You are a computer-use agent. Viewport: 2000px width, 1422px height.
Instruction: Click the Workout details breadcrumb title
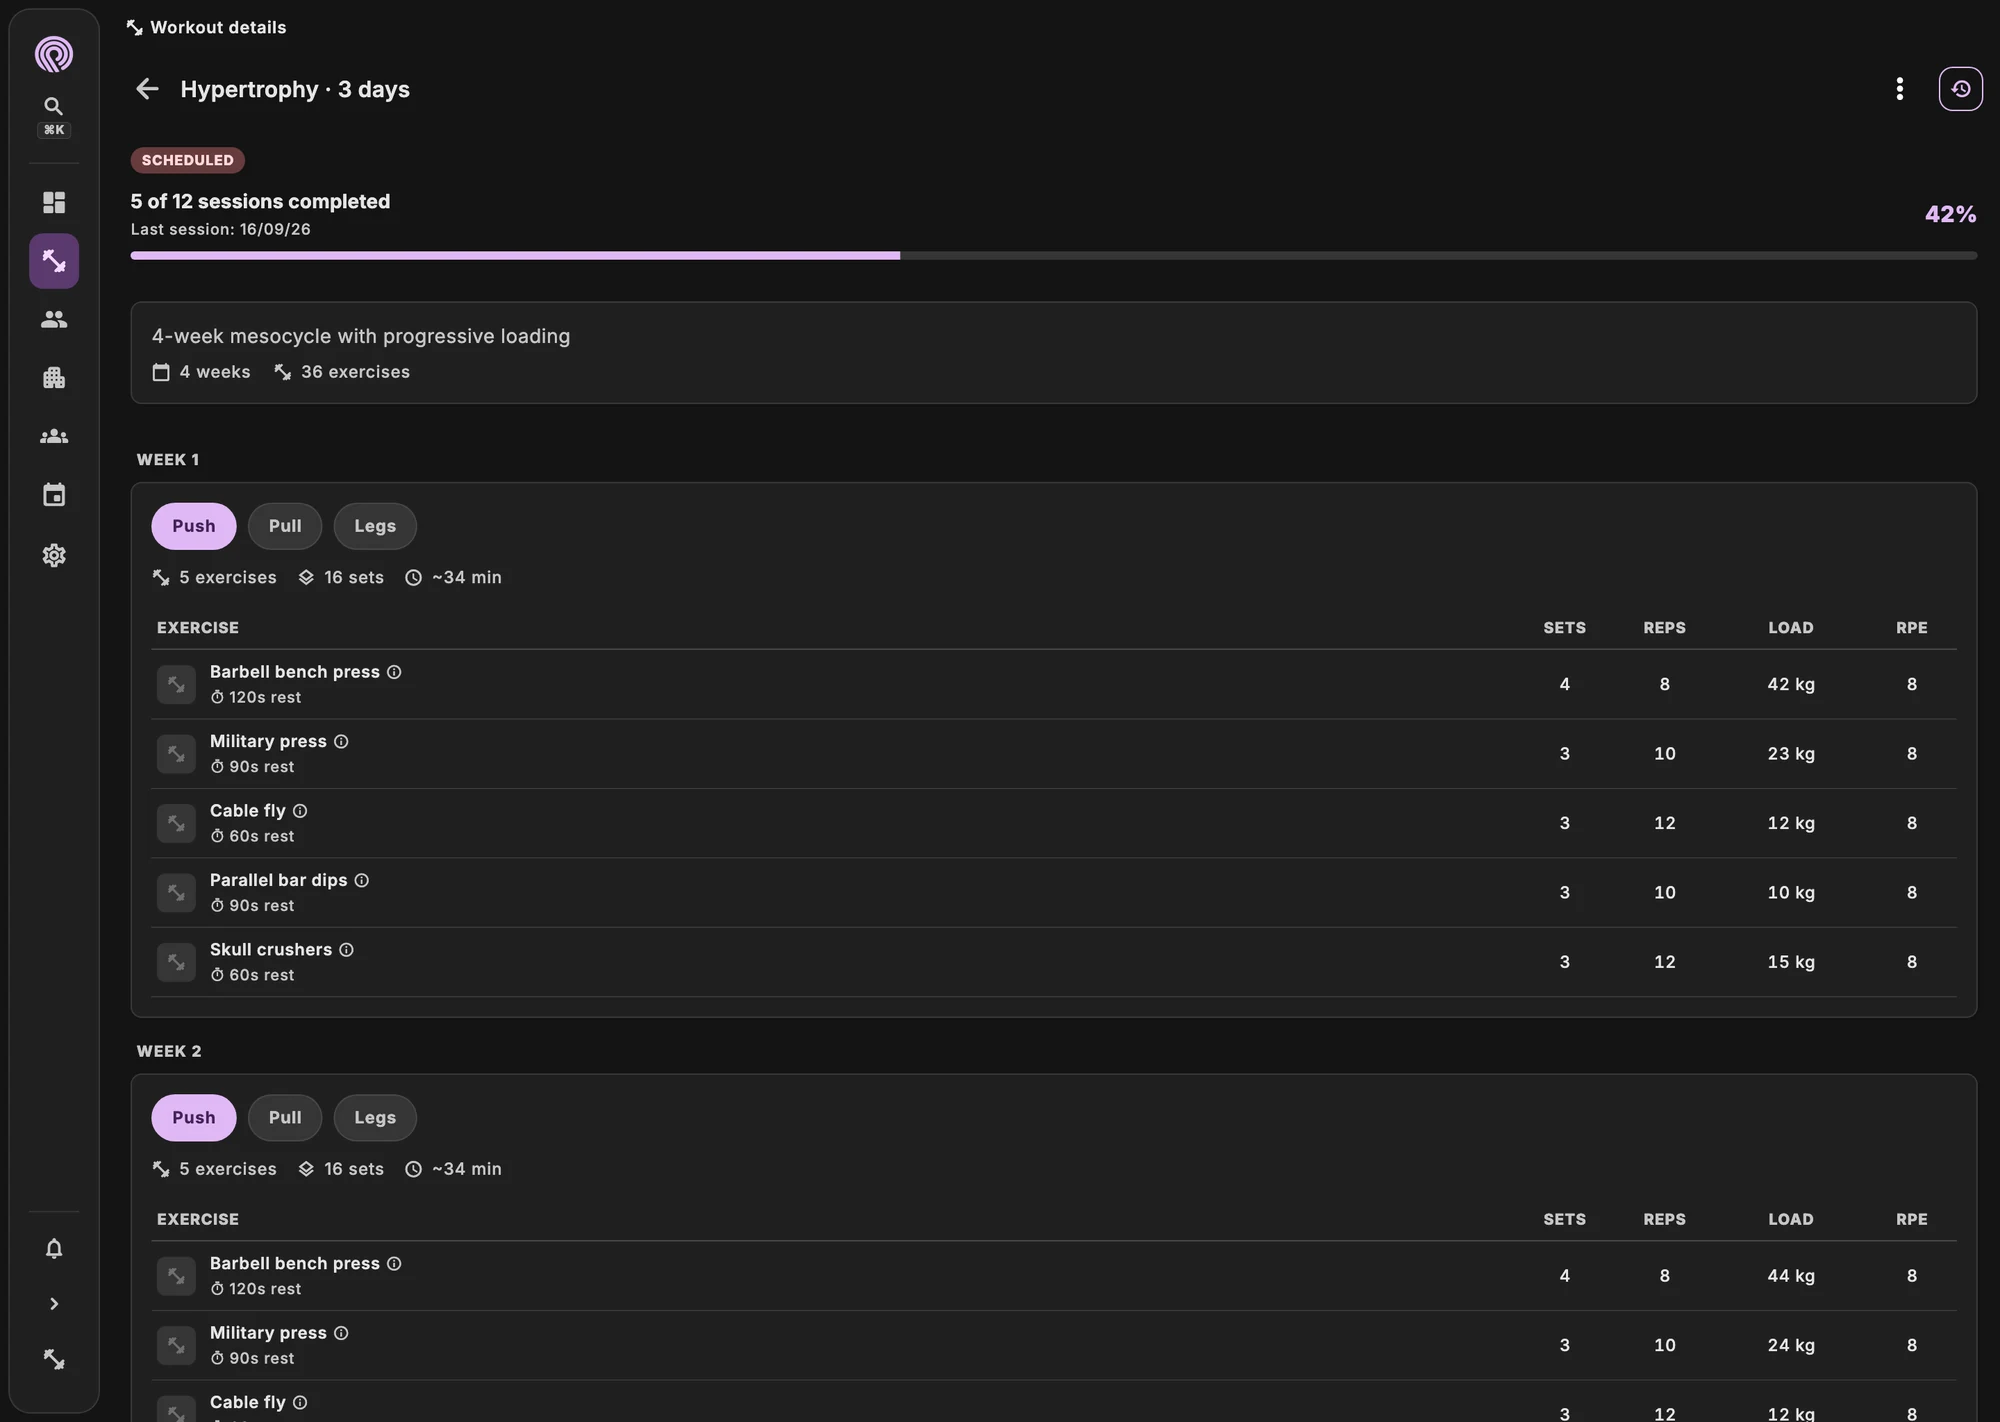coord(218,27)
